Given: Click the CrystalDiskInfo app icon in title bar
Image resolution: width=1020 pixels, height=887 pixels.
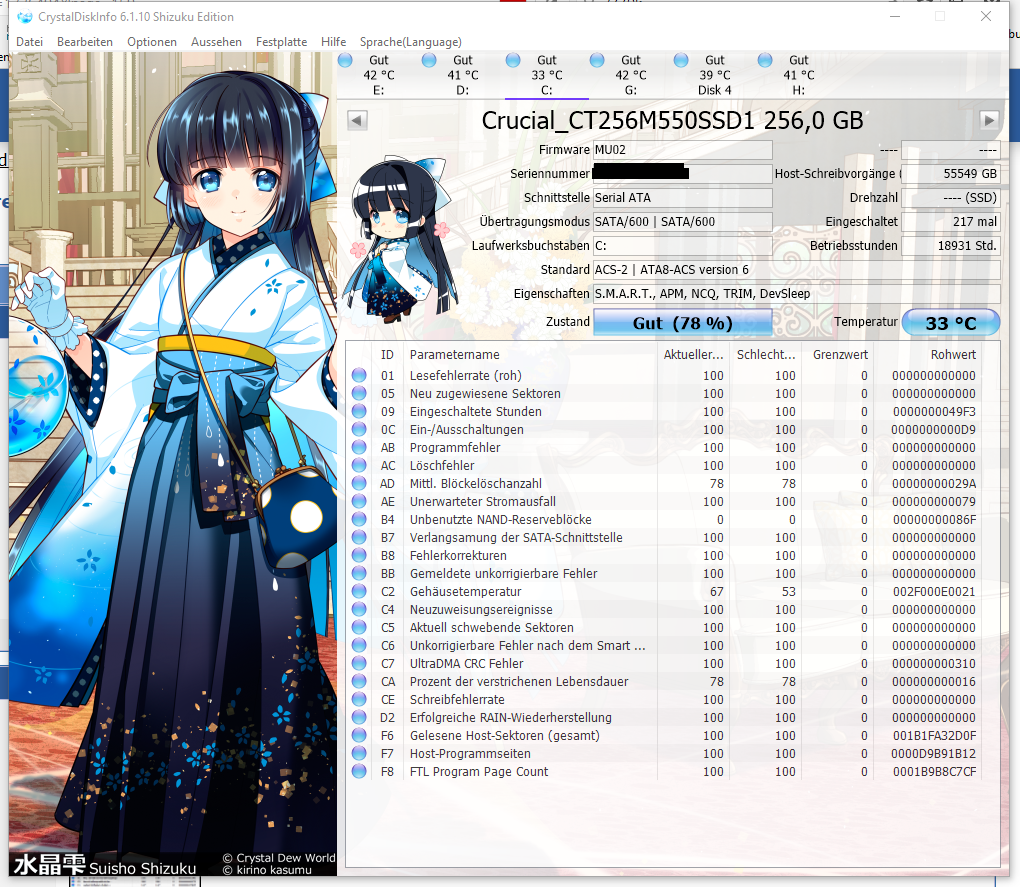Looking at the screenshot, I should tap(25, 17).
